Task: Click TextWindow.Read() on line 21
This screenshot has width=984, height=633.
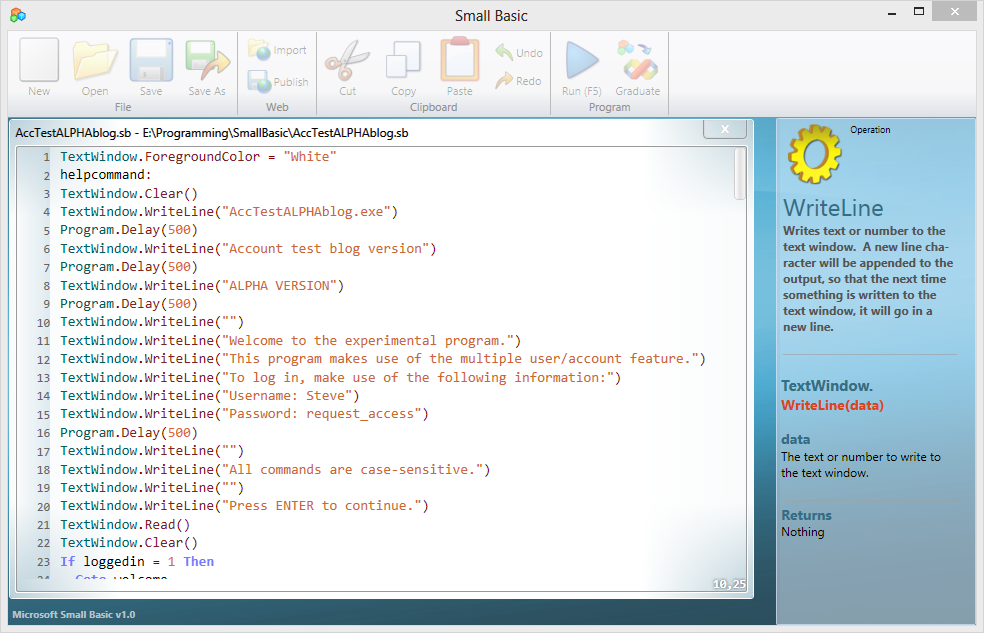Action: pyautogui.click(x=125, y=524)
